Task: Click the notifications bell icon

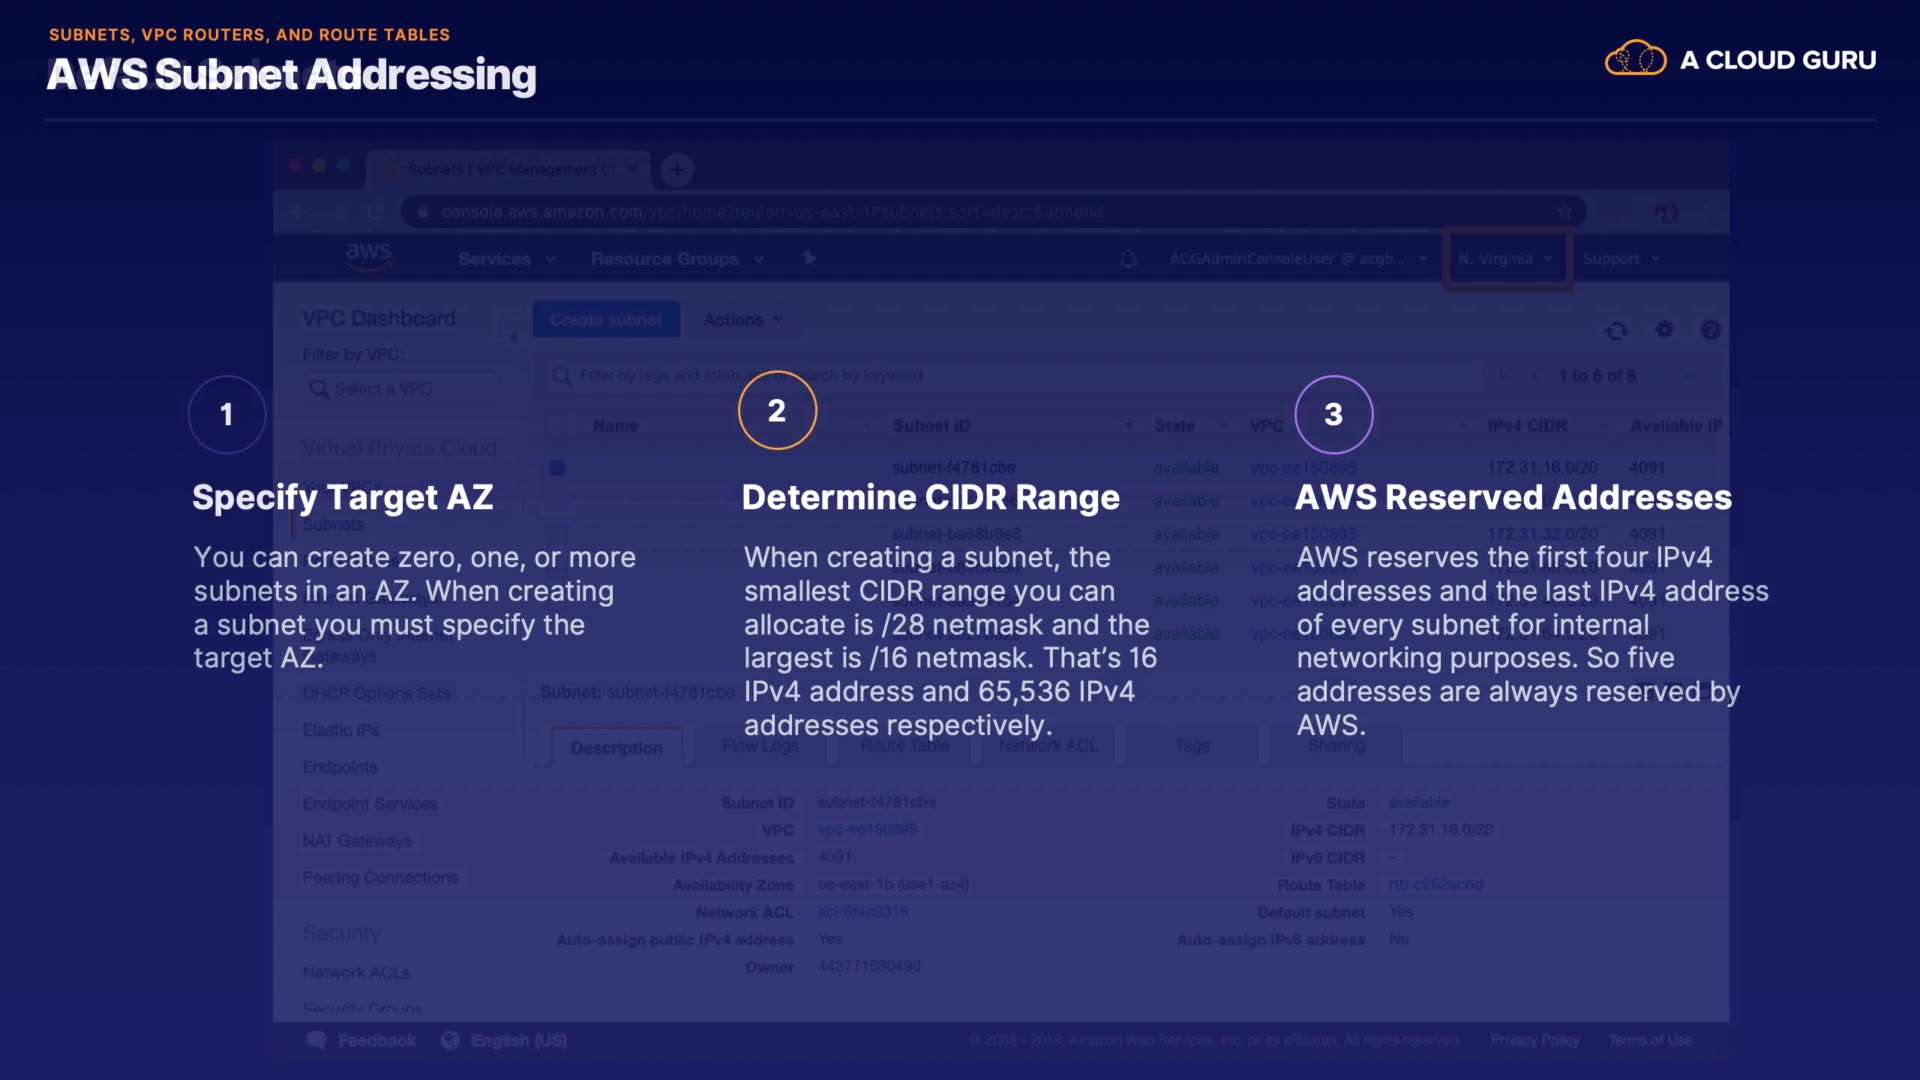Action: point(1128,259)
